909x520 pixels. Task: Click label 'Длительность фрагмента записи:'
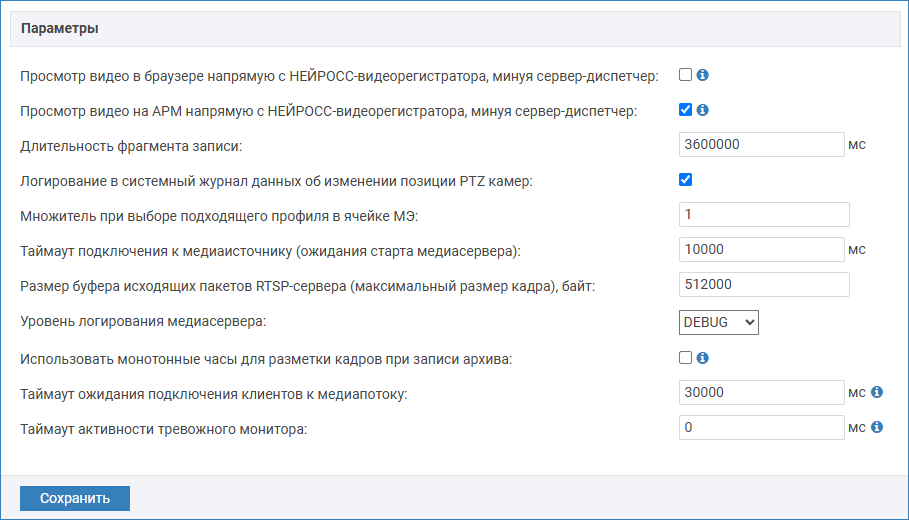pyautogui.click(x=131, y=146)
